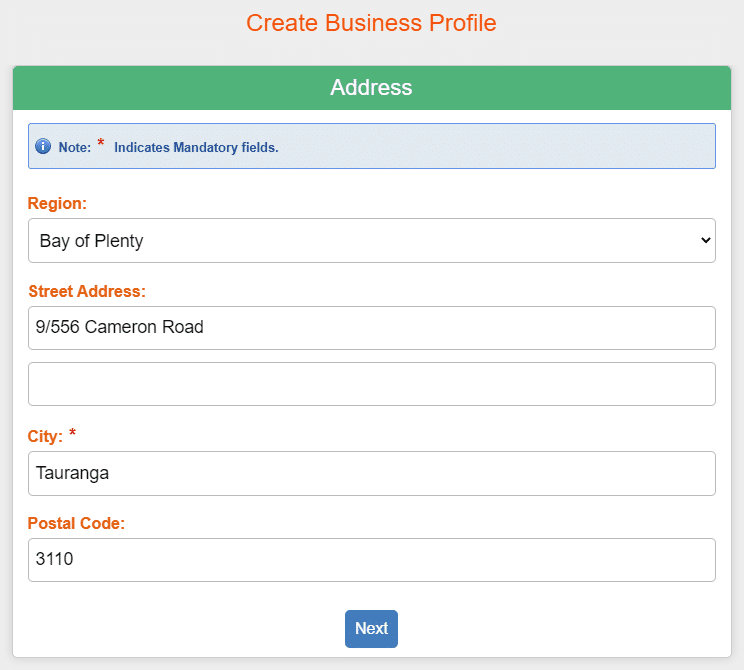Click the red asterisk beside City
This screenshot has width=744, height=670.
[72, 433]
